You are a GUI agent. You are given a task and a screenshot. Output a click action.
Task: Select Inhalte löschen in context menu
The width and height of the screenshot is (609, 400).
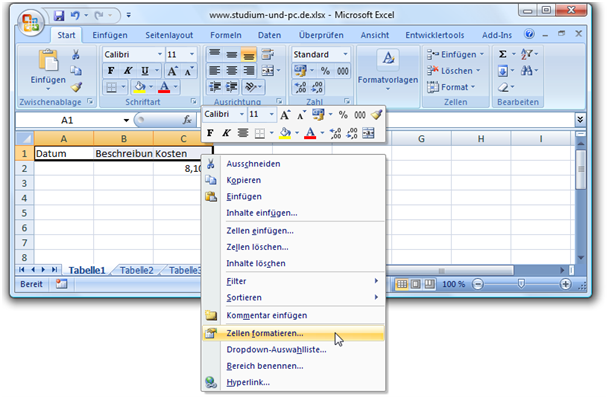pos(294,263)
